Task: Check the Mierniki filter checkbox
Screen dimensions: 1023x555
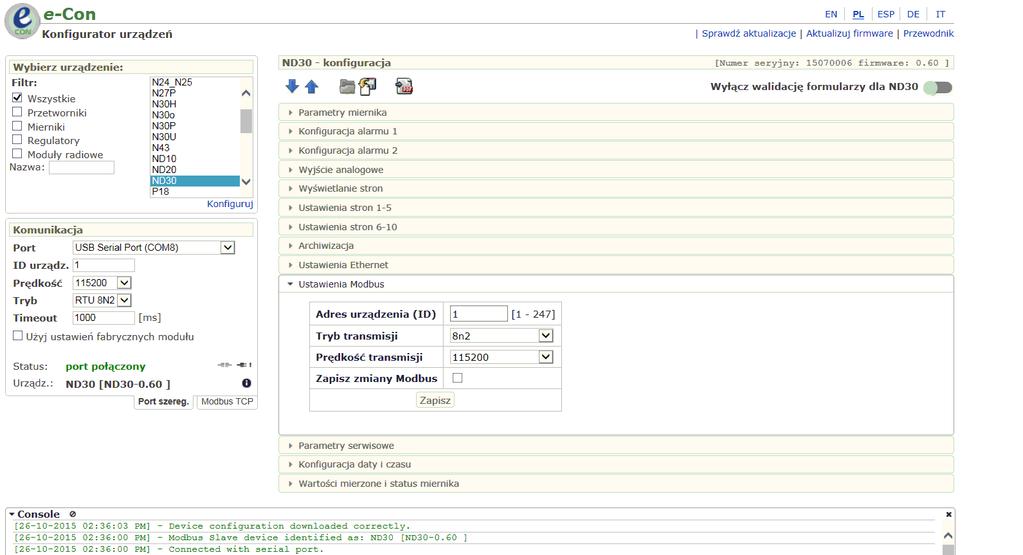Action: pos(17,126)
